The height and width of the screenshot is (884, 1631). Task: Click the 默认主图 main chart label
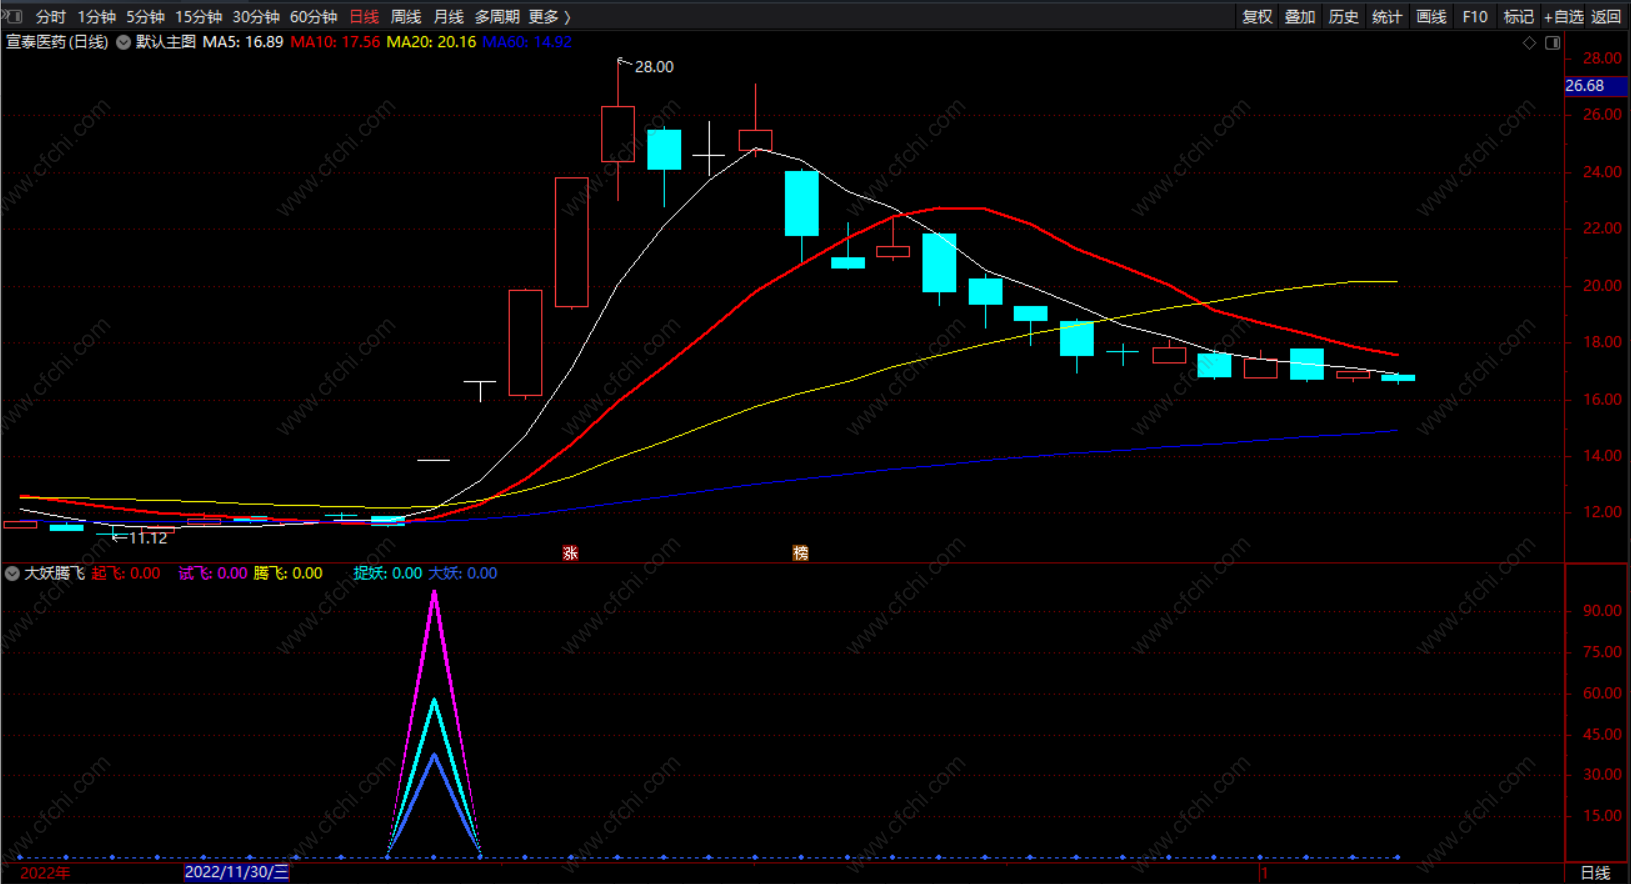click(x=166, y=42)
